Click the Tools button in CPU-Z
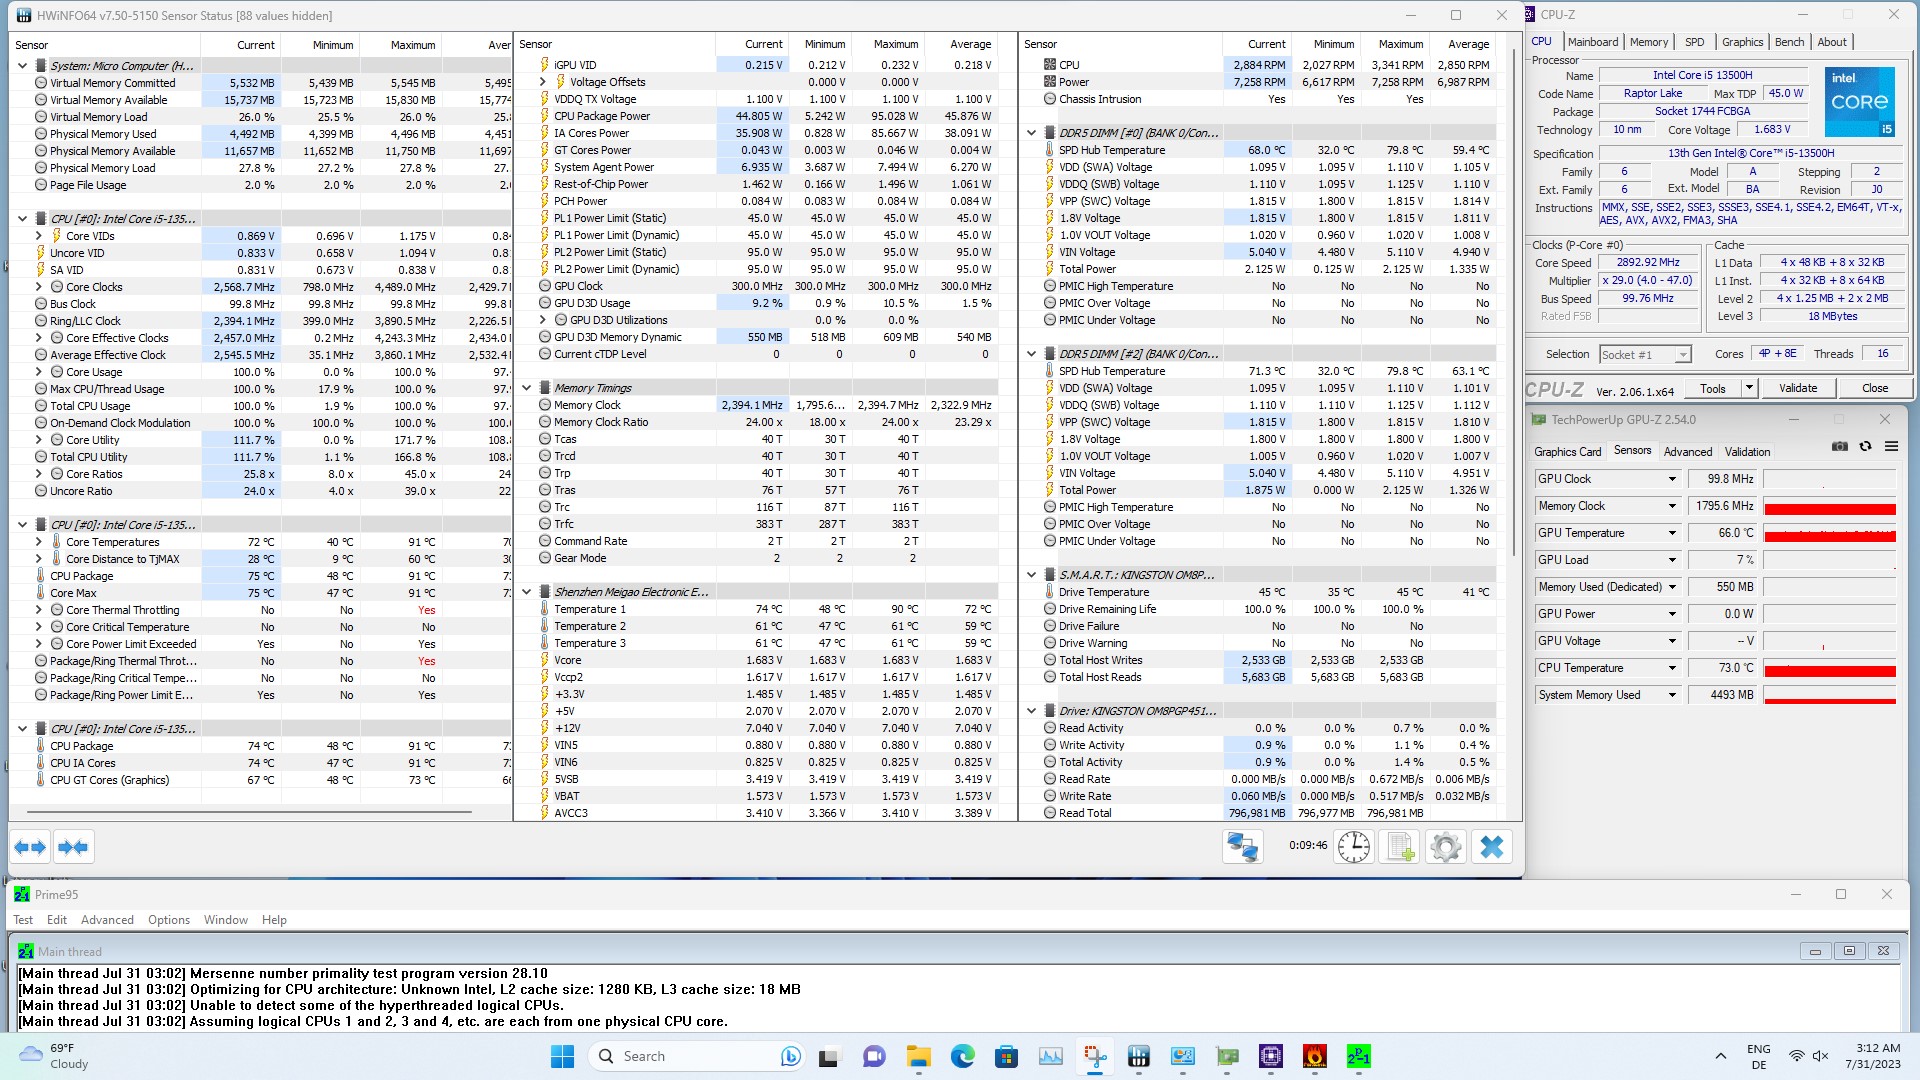 coord(1712,388)
